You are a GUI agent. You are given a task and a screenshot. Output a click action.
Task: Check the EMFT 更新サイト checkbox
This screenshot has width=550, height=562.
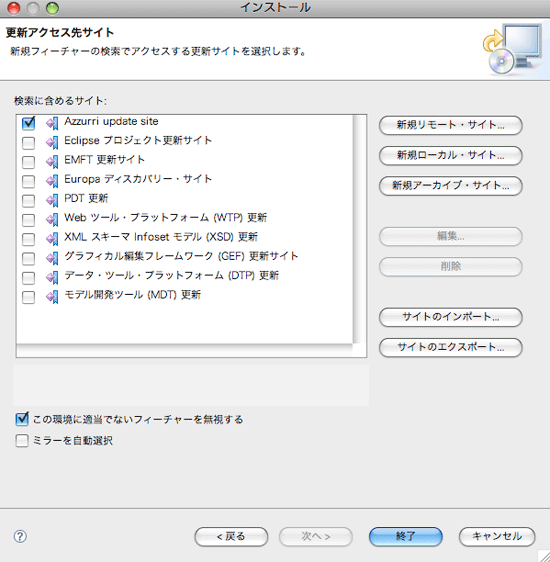click(x=28, y=162)
